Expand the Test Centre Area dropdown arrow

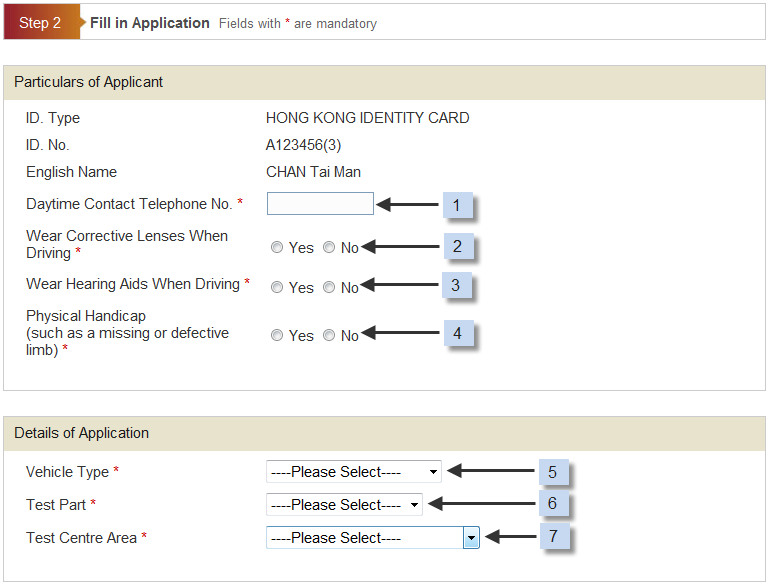(471, 538)
